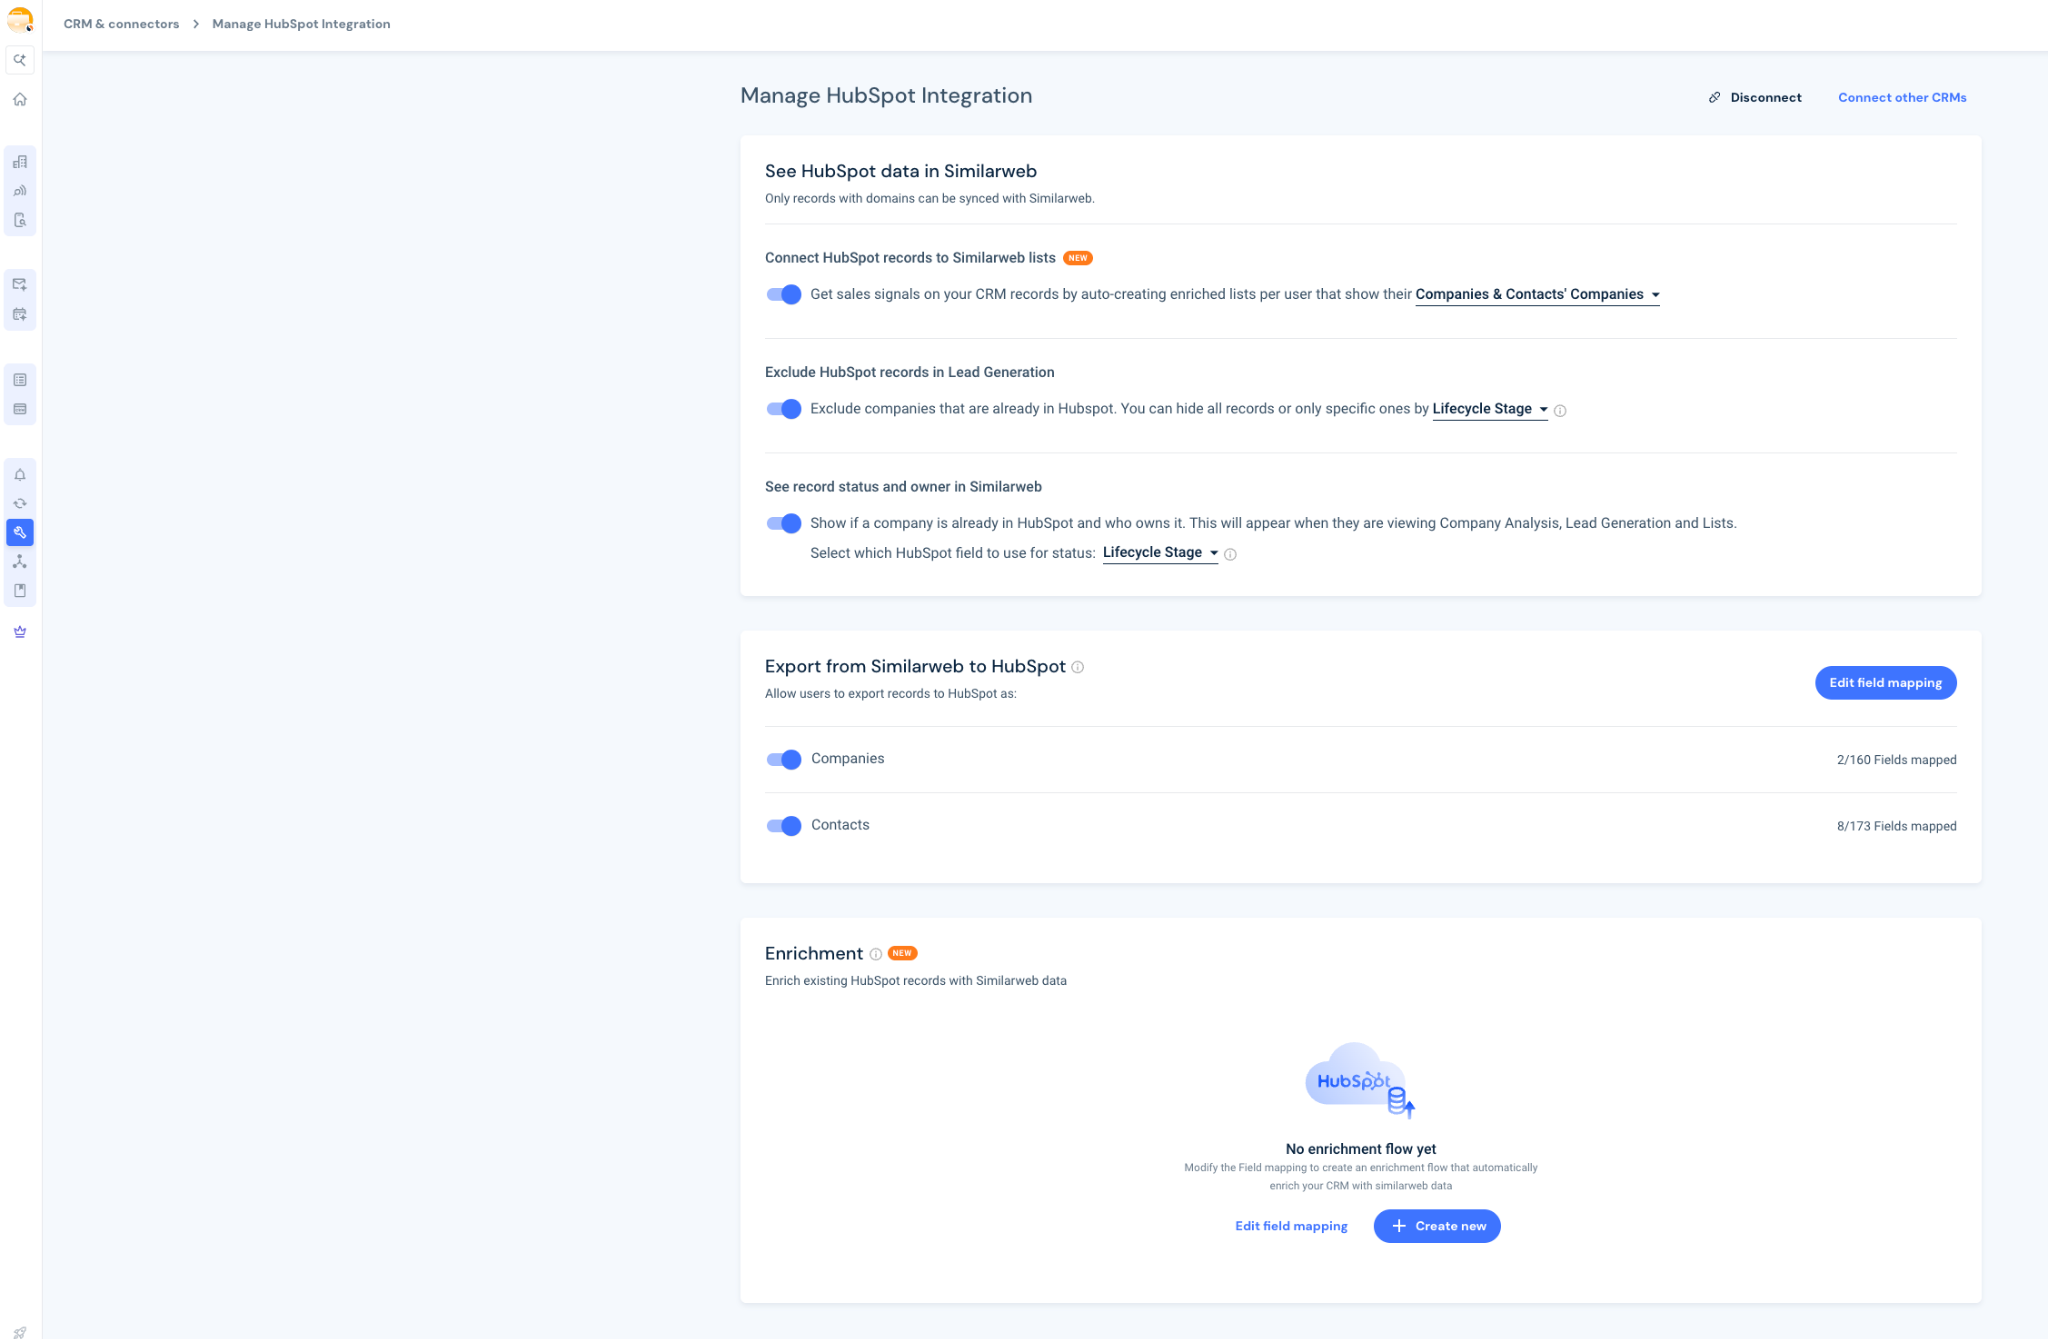Viewport: 2048px width, 1339px height.
Task: Open the Similarweb logo menu
Action: [x=20, y=19]
